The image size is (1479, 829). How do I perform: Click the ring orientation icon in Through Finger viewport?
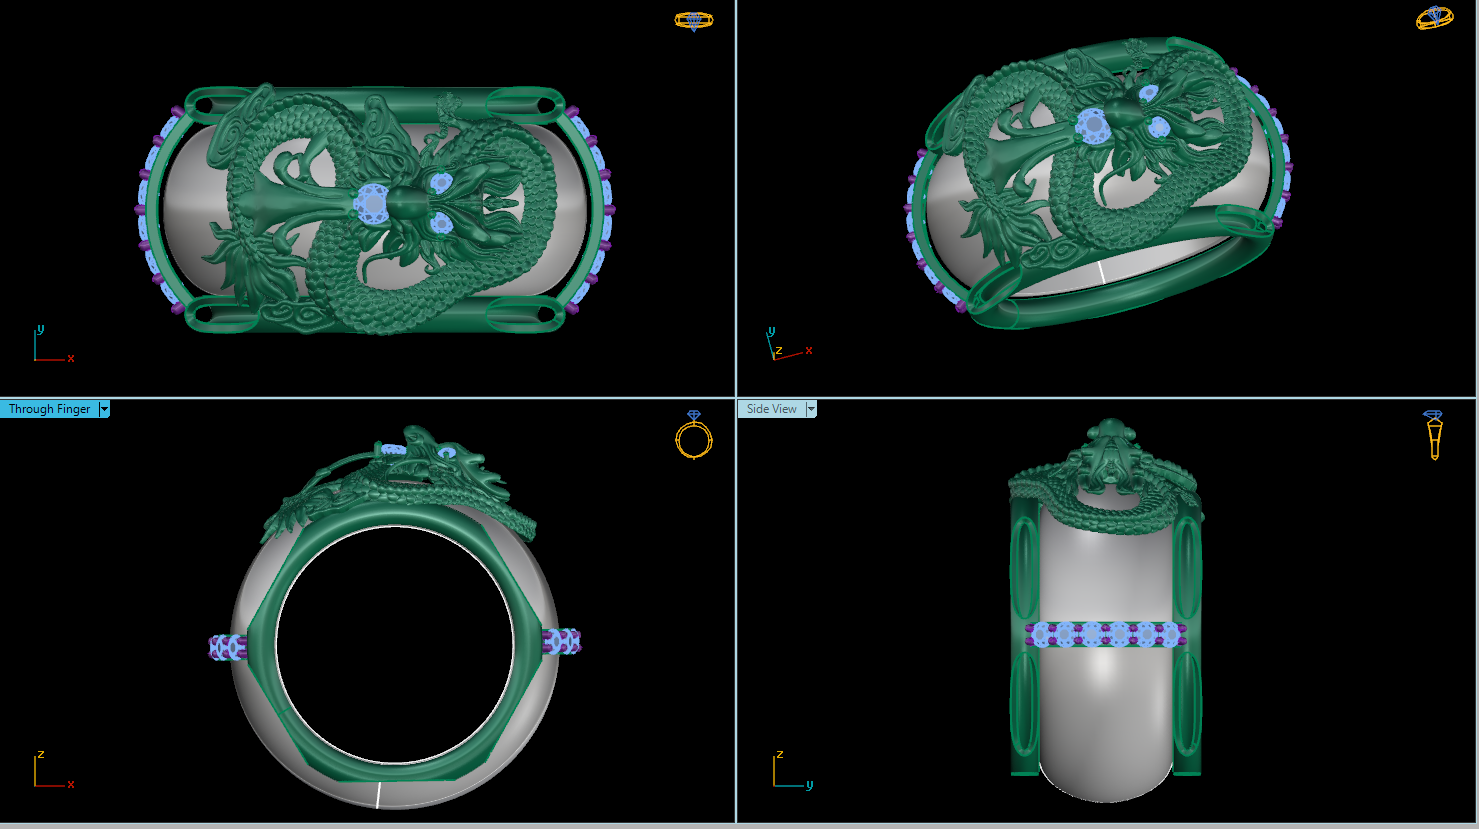pyautogui.click(x=694, y=440)
